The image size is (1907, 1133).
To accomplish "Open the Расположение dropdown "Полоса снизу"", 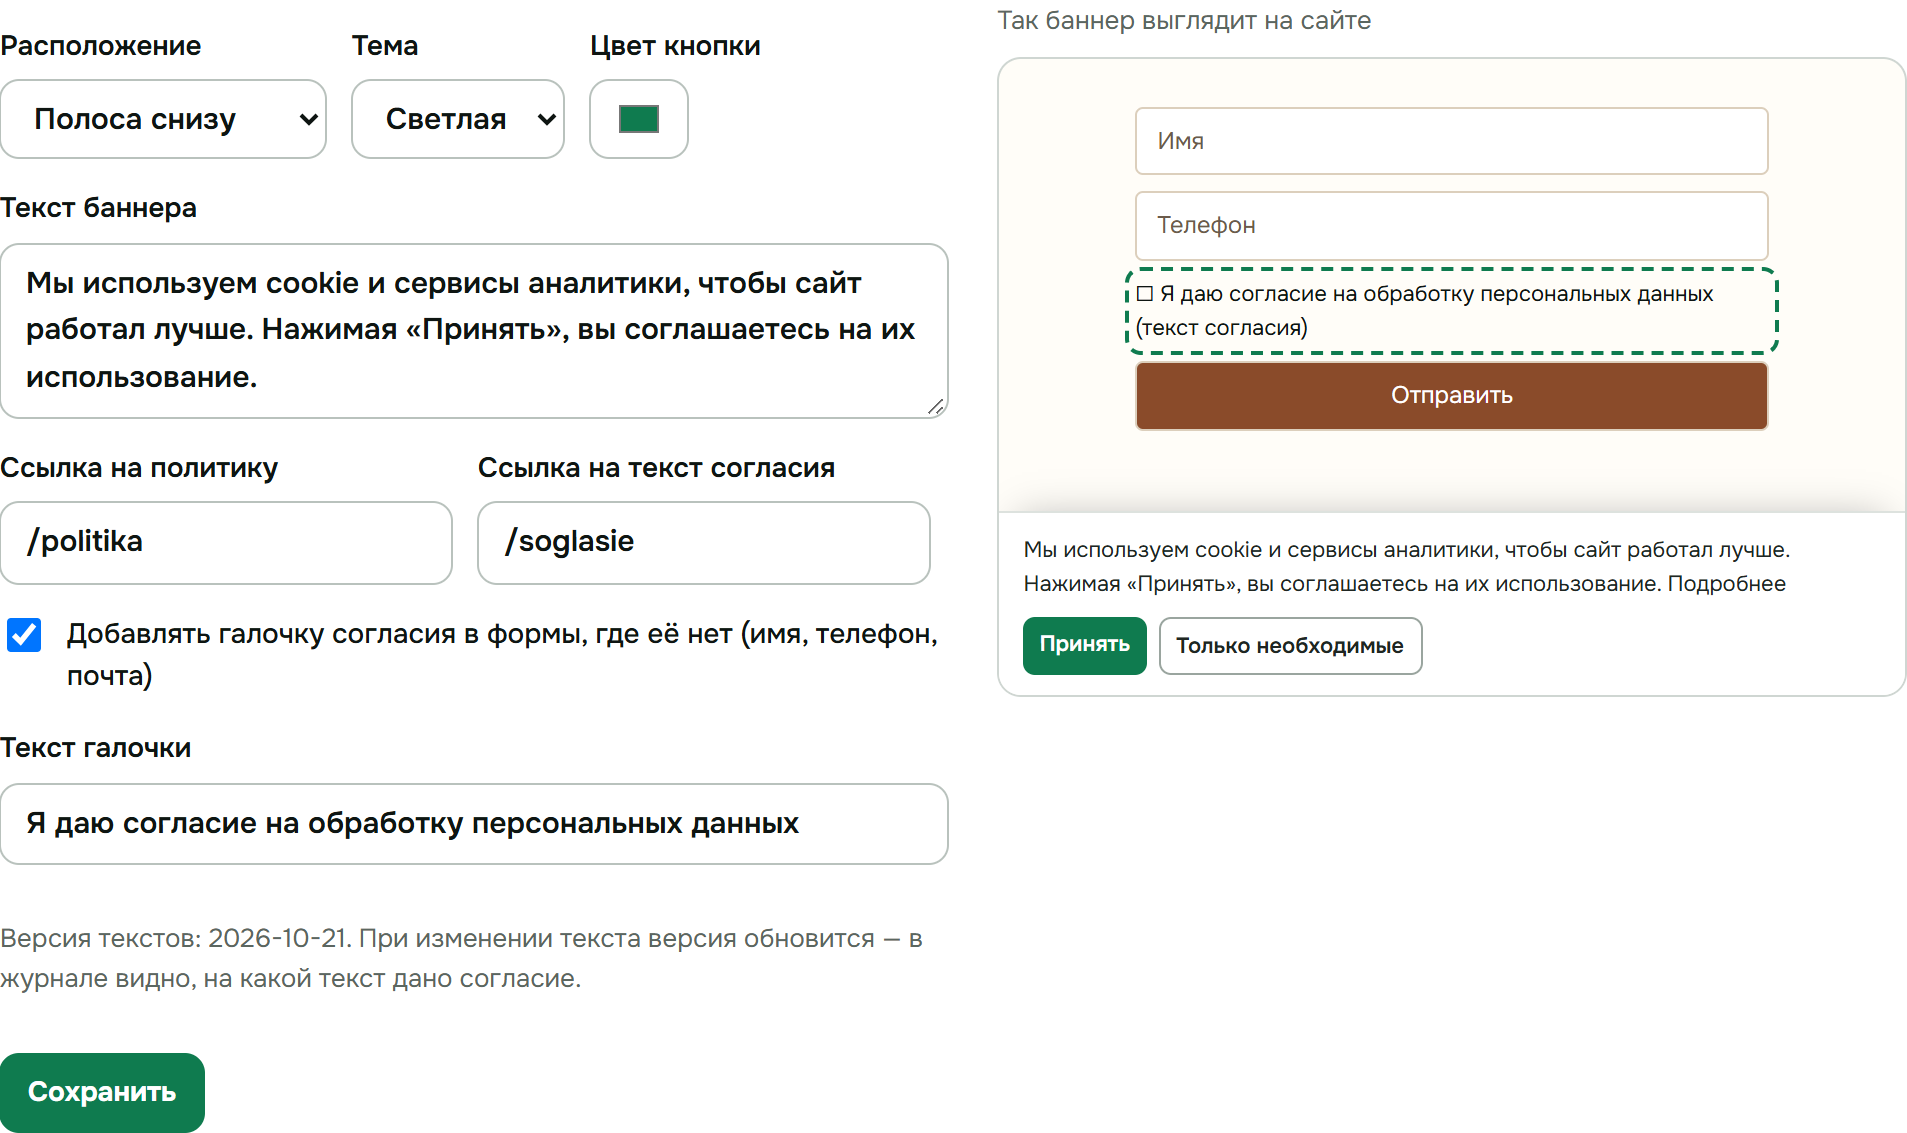I will tap(163, 119).
